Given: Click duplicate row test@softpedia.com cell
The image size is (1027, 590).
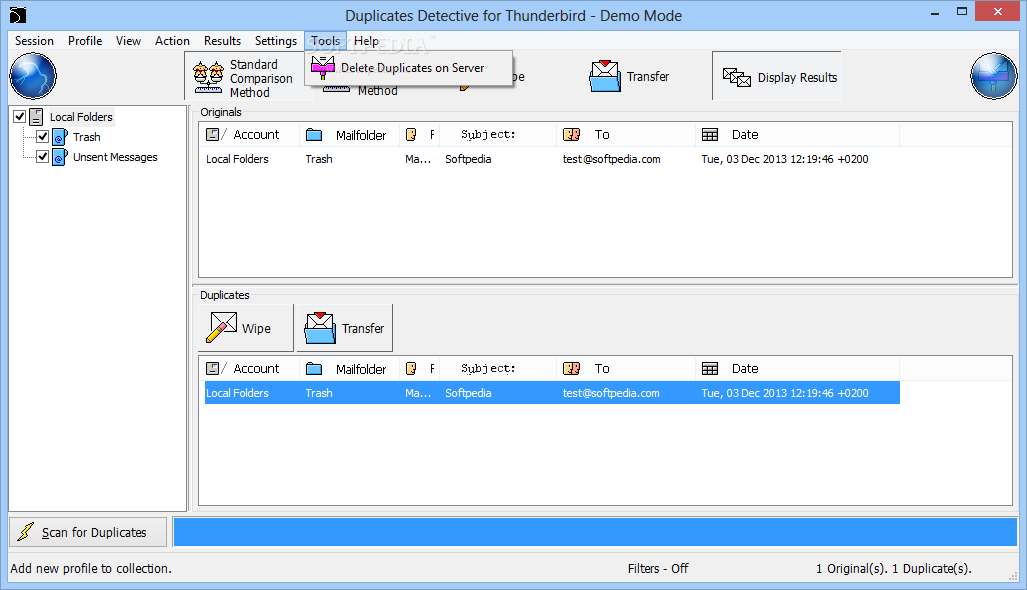Looking at the screenshot, I should click(x=611, y=393).
